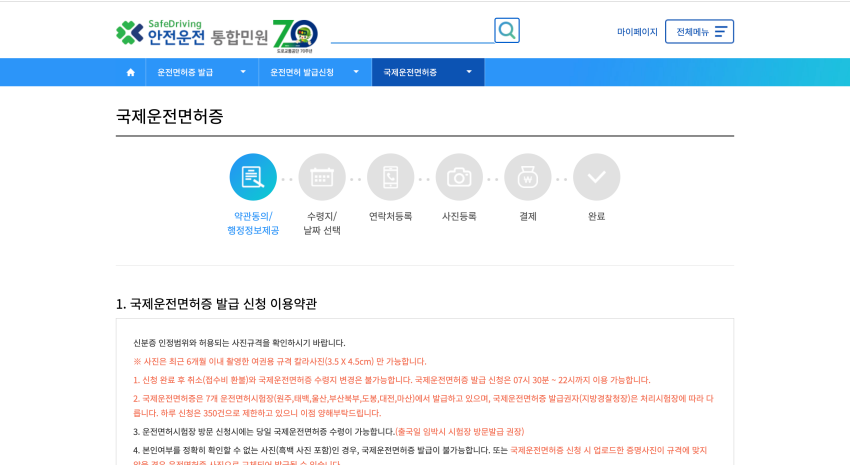Click the 수령지/날짜 선택 calendar step icon
The image size is (850, 465).
point(322,177)
